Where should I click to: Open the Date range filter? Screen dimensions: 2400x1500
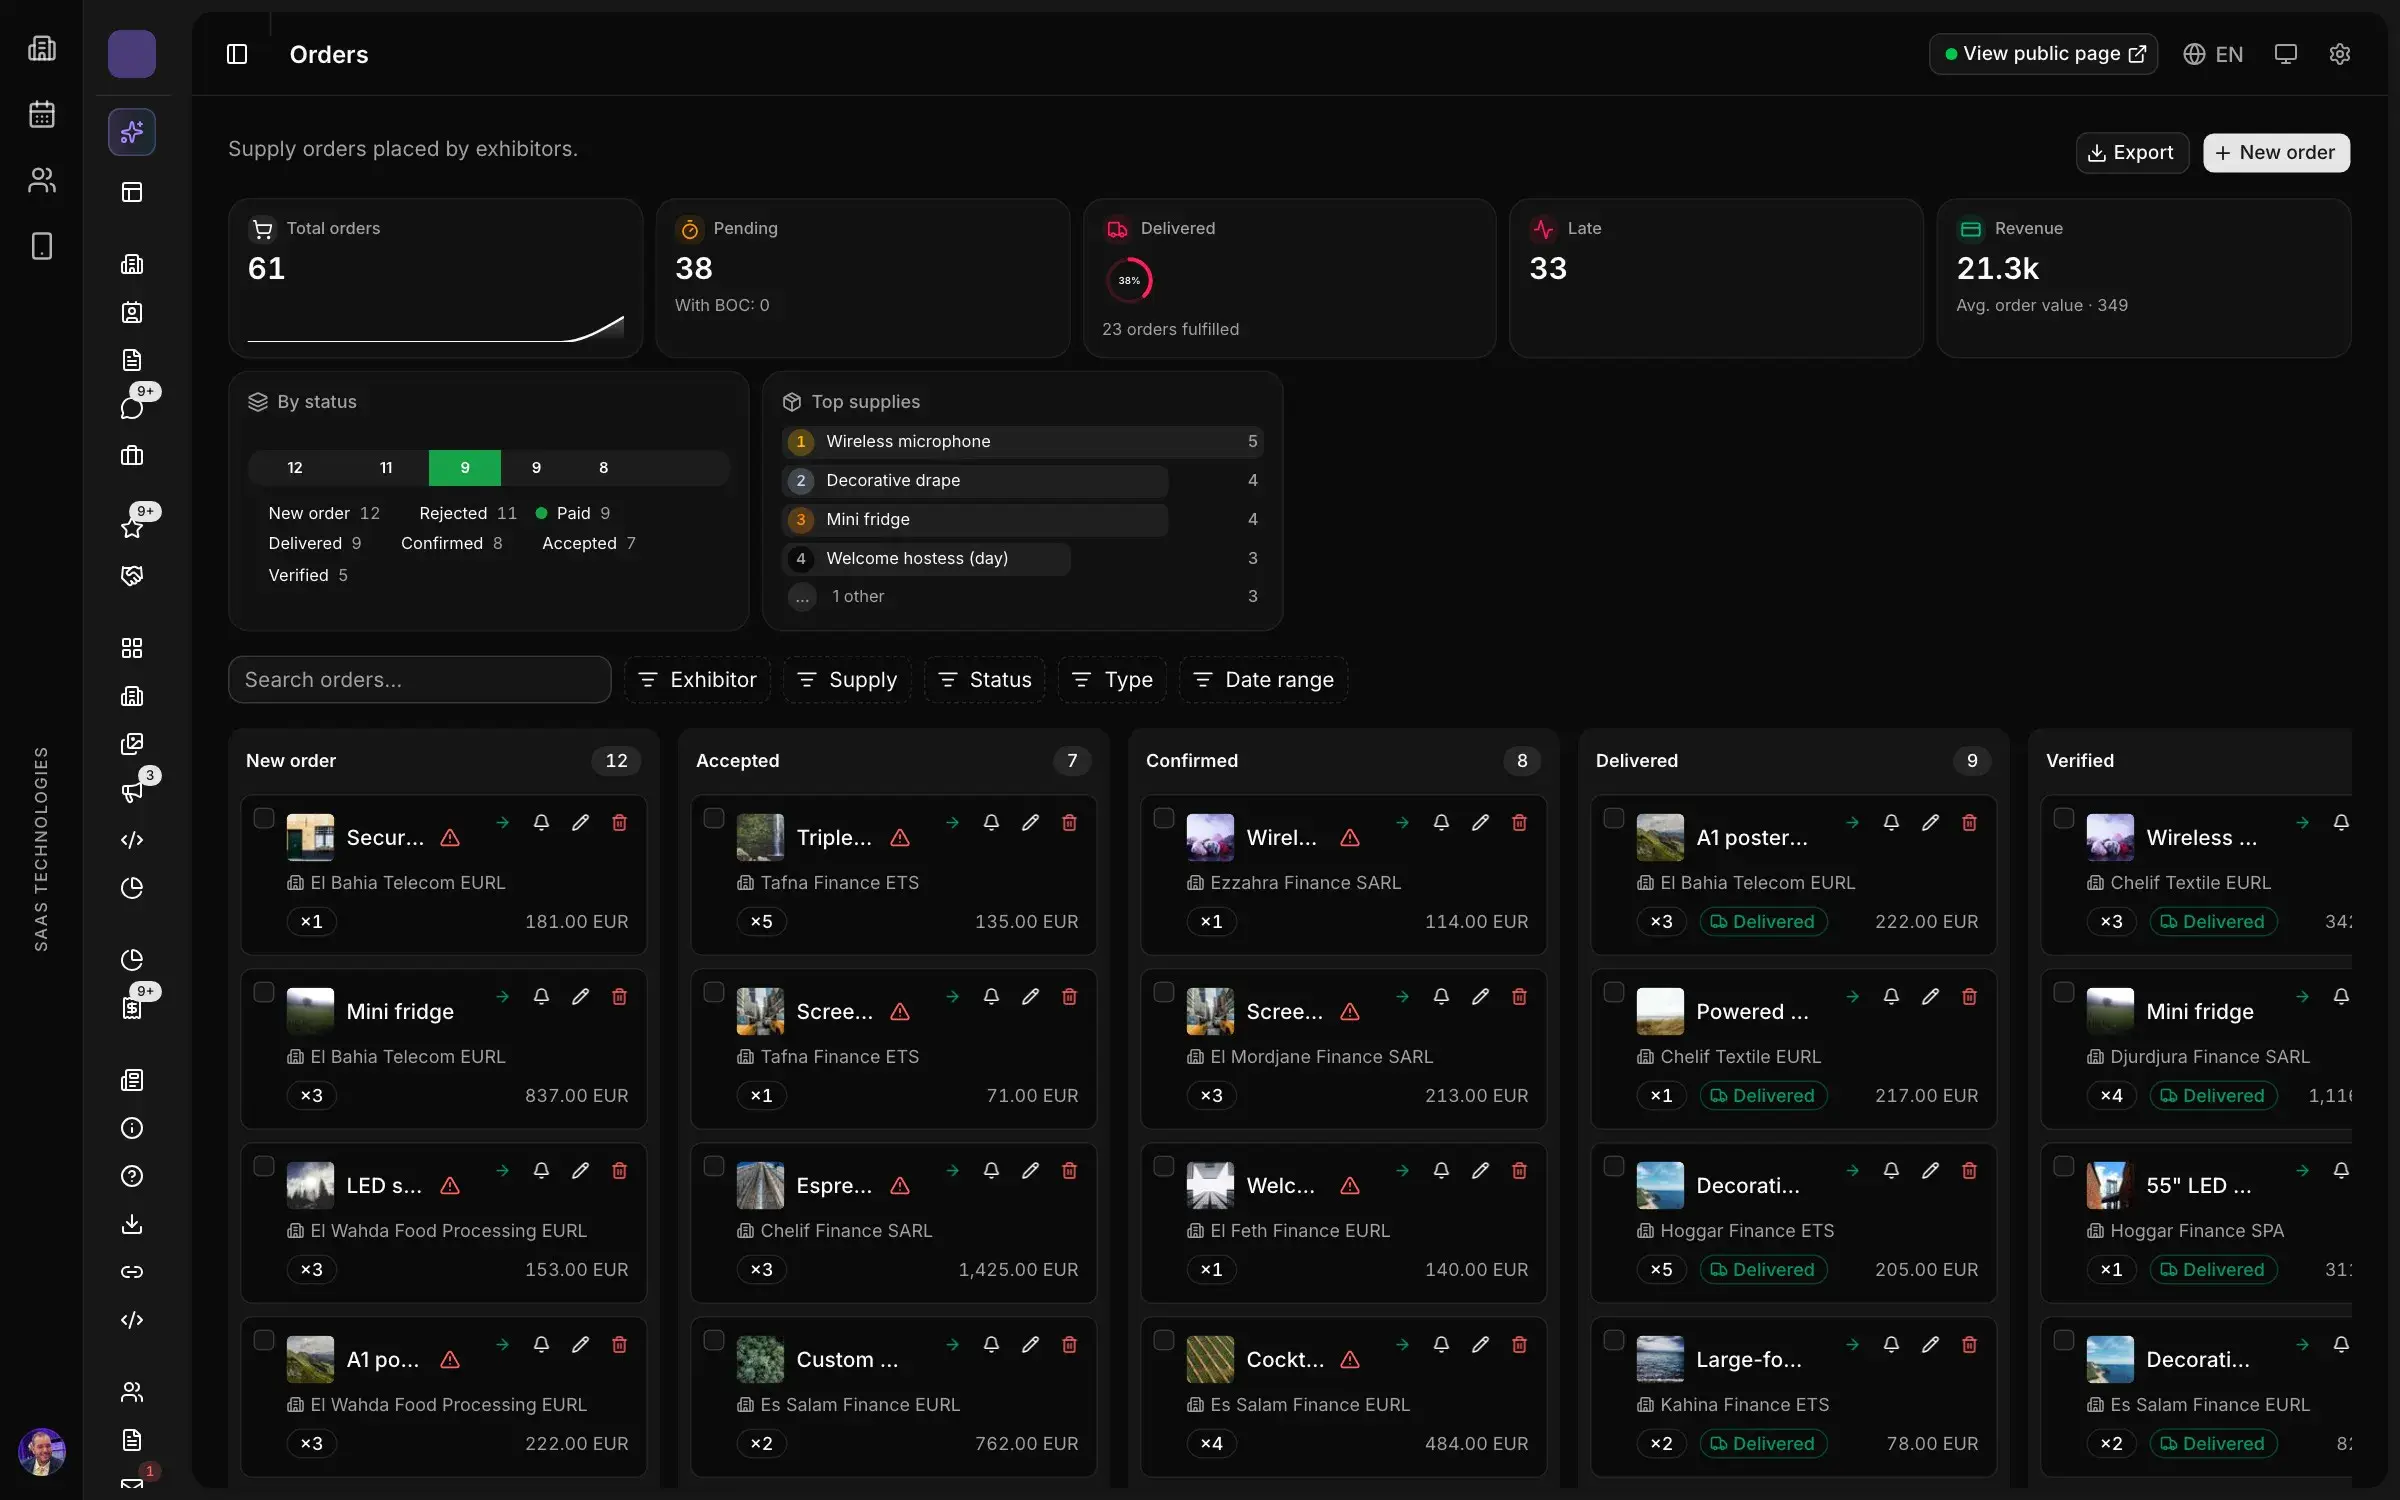coord(1263,680)
